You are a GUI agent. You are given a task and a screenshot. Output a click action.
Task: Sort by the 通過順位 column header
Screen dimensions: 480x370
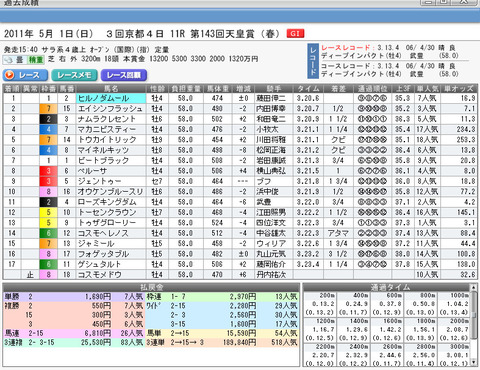[372, 89]
